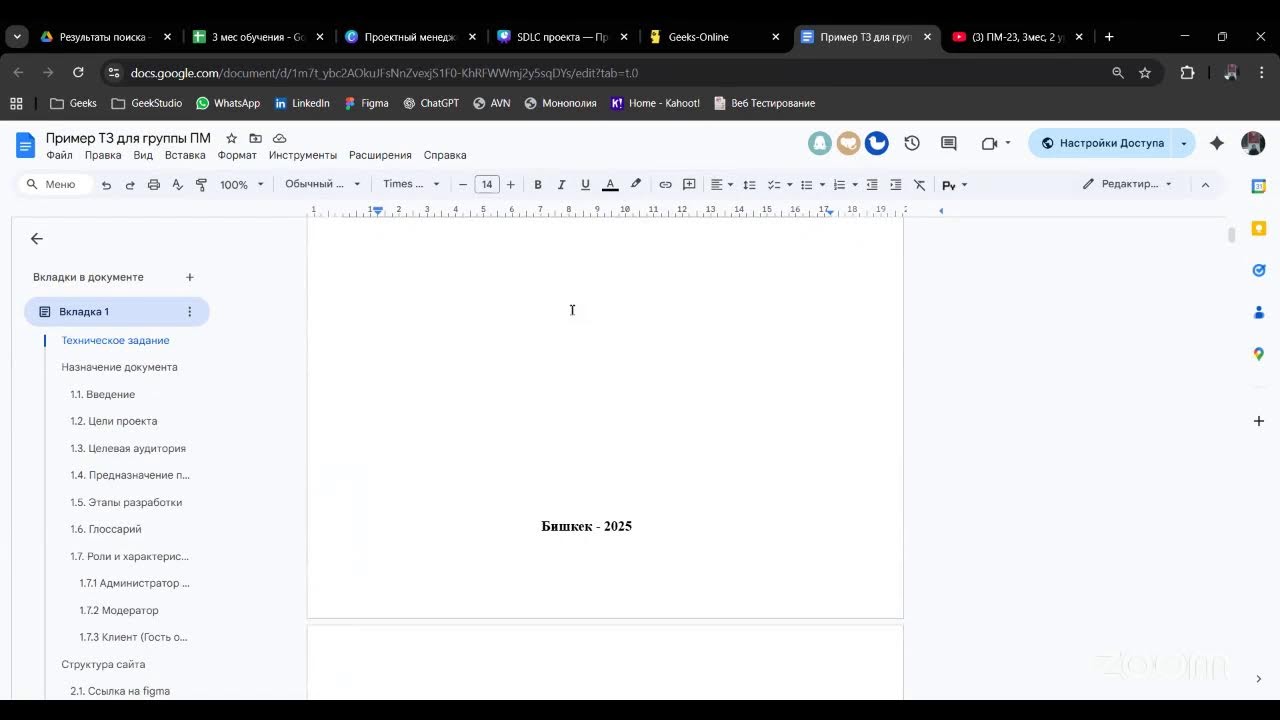The width and height of the screenshot is (1280, 720).
Task: Insert a numbered list
Action: pyautogui.click(x=840, y=185)
